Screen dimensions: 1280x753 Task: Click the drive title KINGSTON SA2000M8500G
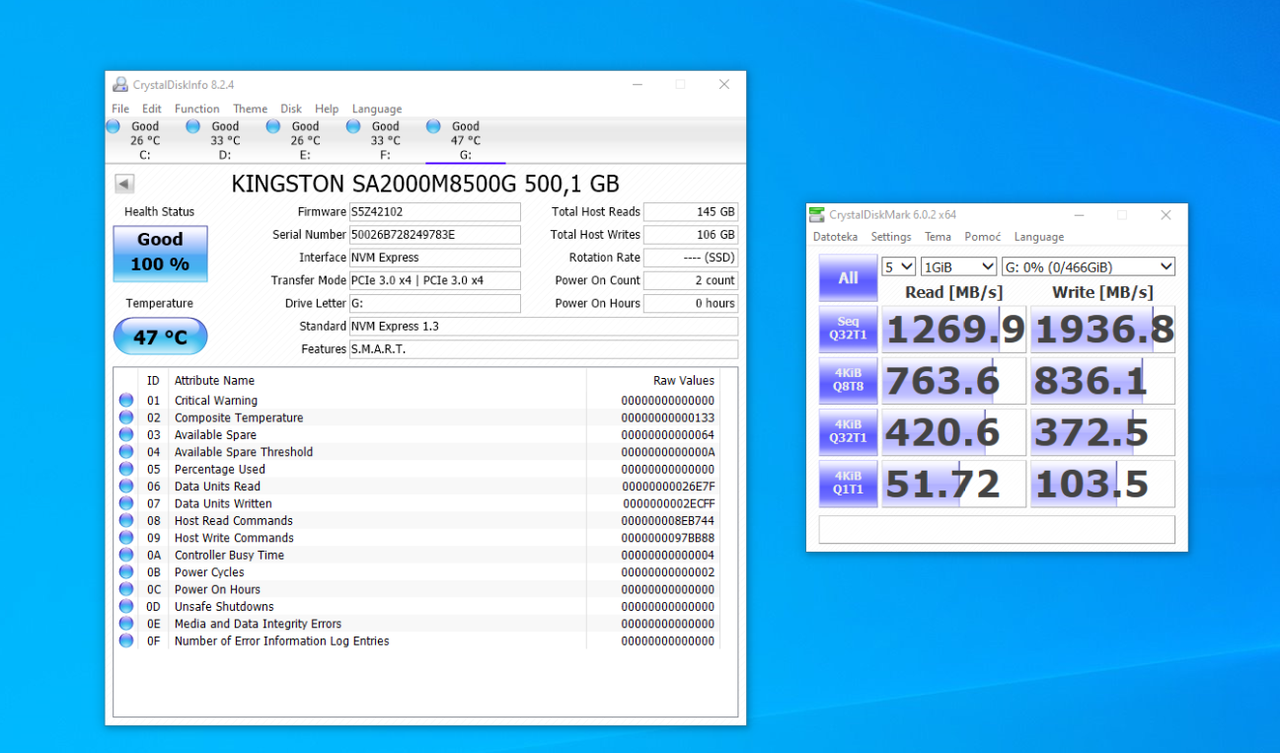tap(425, 184)
